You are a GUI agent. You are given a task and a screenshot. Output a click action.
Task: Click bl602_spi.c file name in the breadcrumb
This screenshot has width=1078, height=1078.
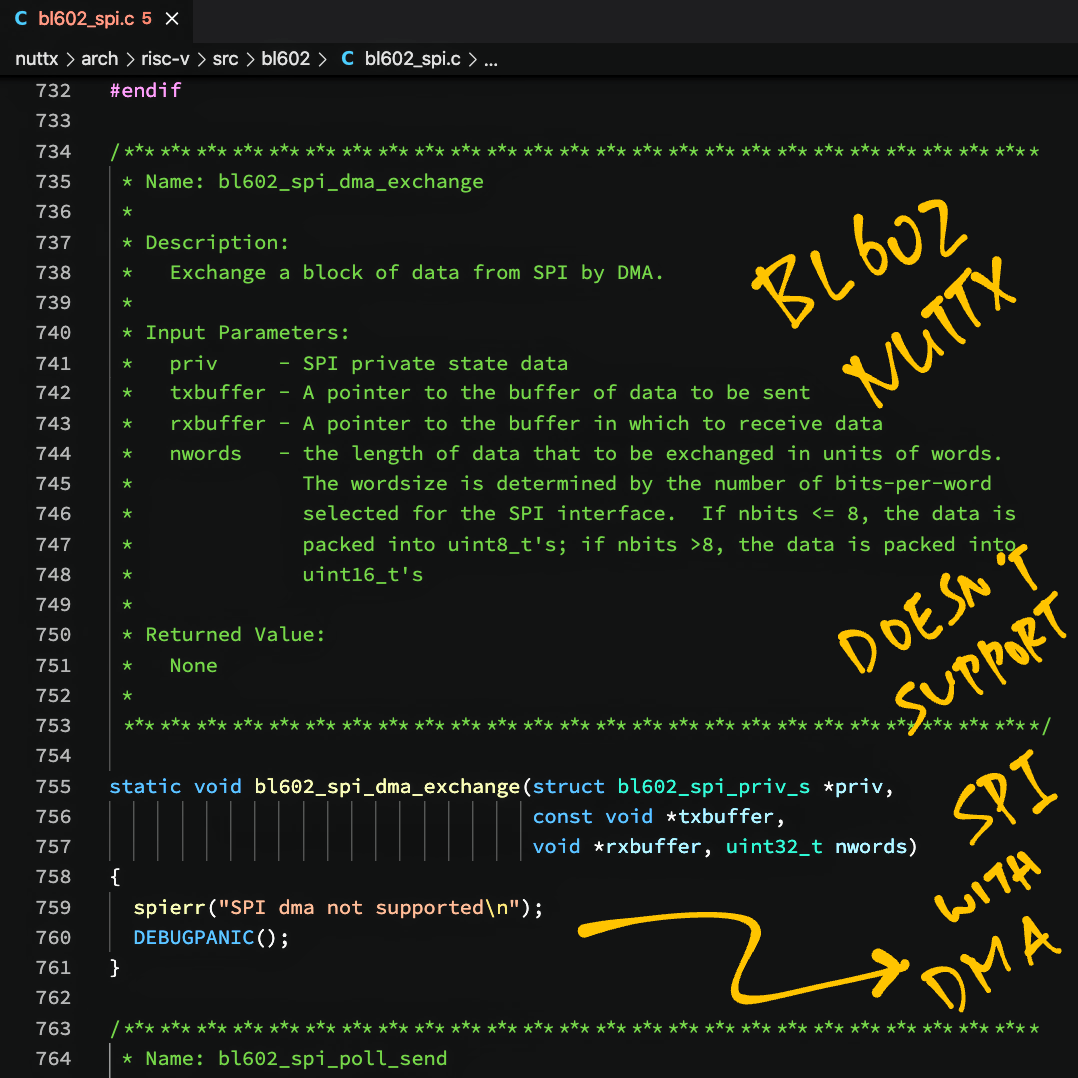click(412, 59)
